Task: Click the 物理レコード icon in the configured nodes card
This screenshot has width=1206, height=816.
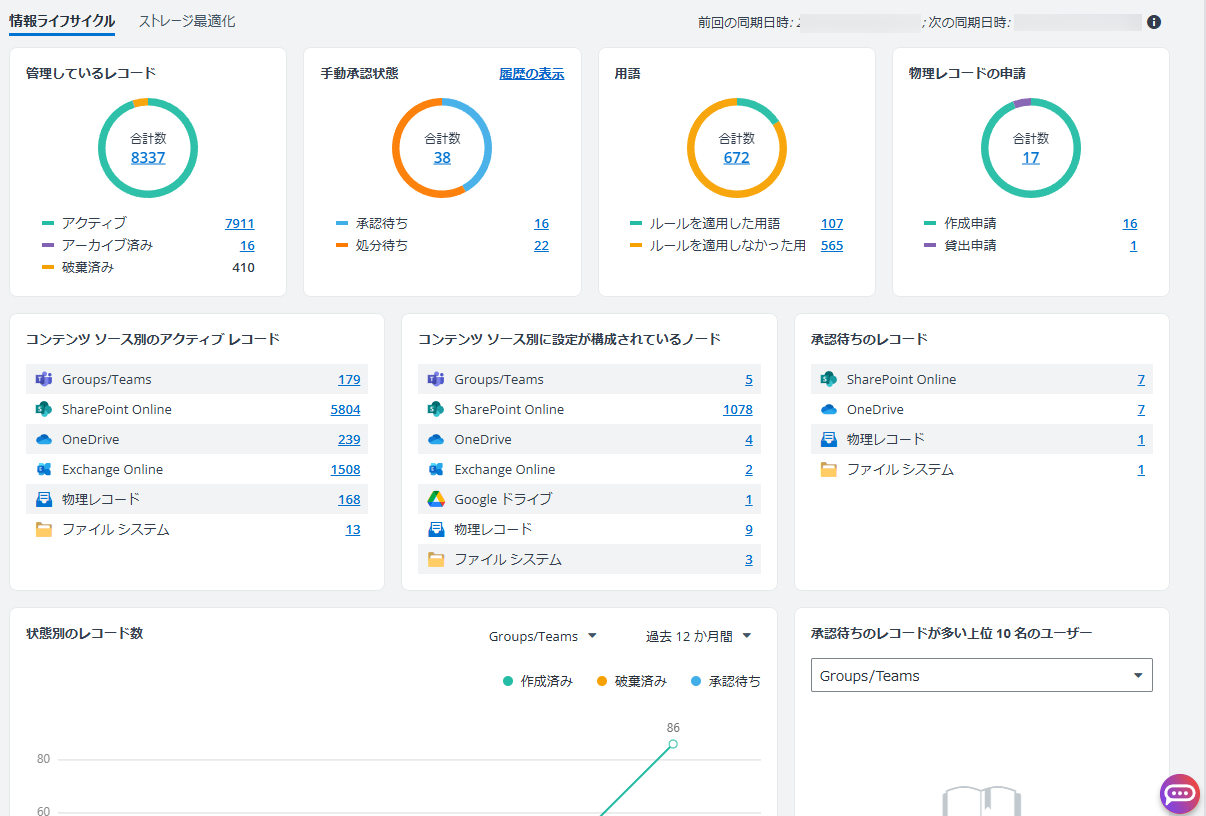Action: tap(436, 529)
